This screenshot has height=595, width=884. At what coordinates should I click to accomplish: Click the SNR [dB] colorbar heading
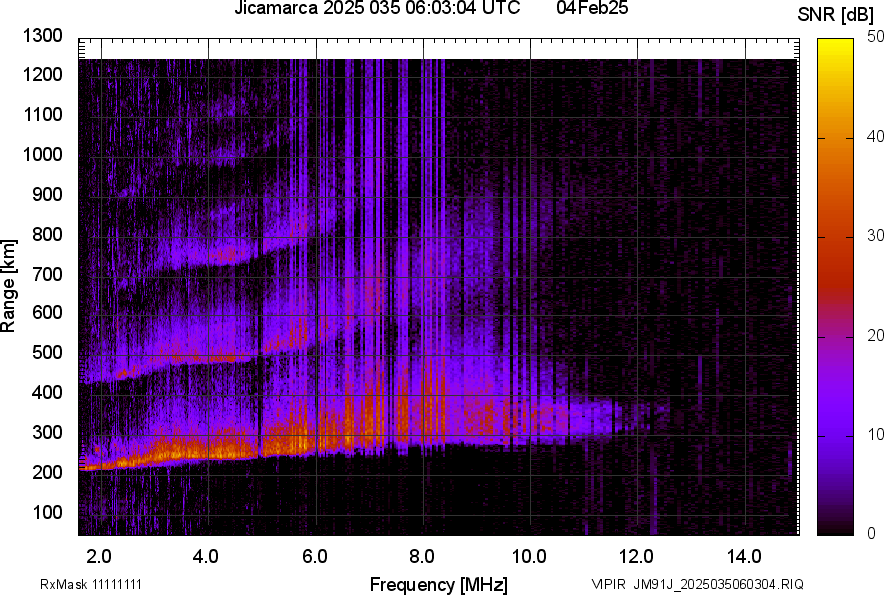click(838, 15)
